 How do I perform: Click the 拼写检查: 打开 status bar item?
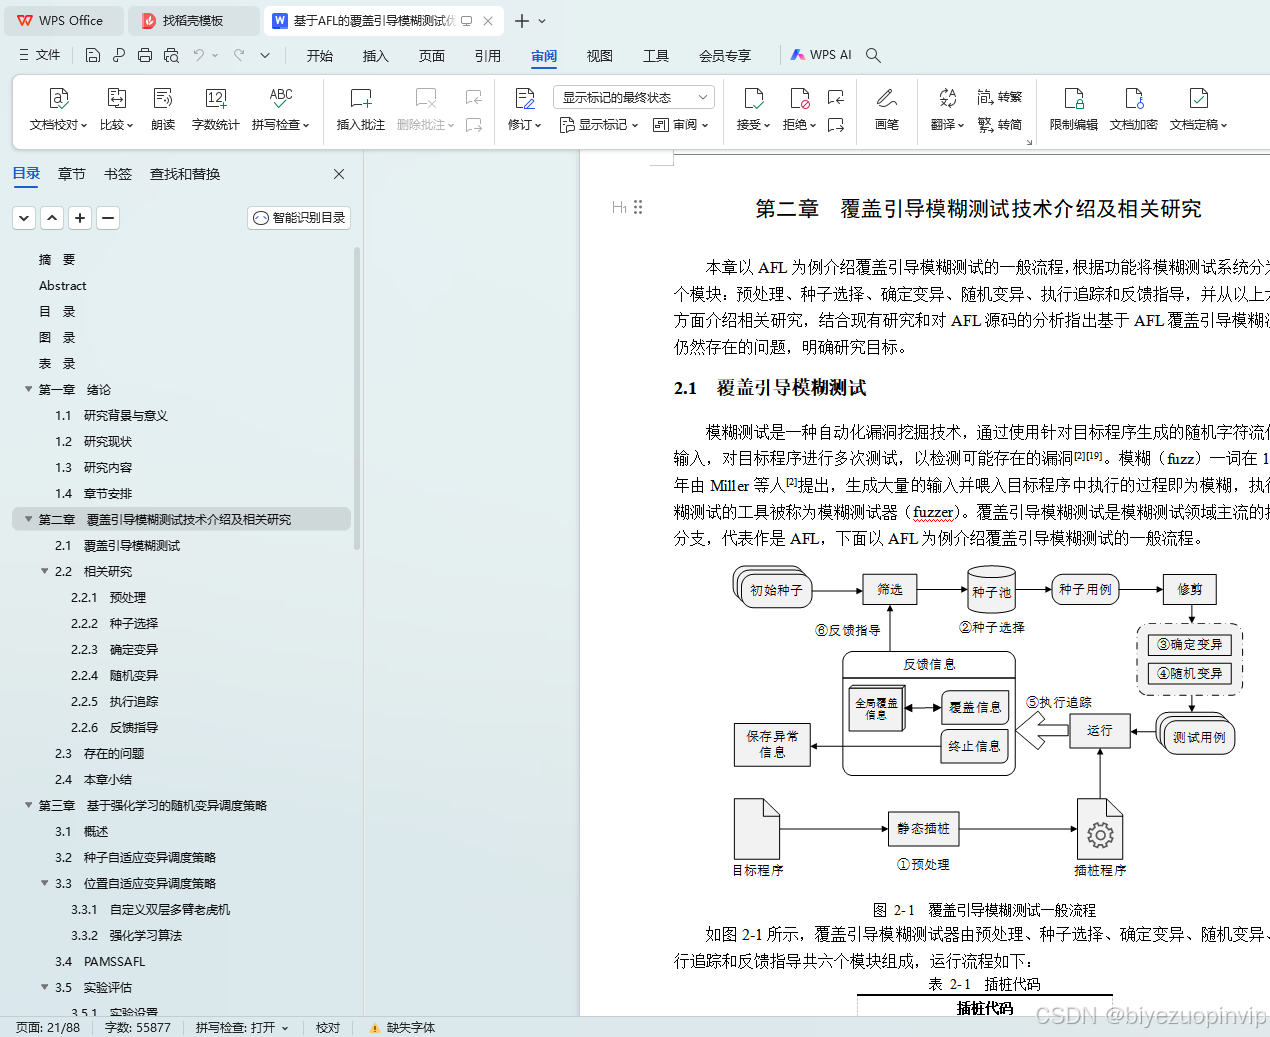coord(241,1027)
